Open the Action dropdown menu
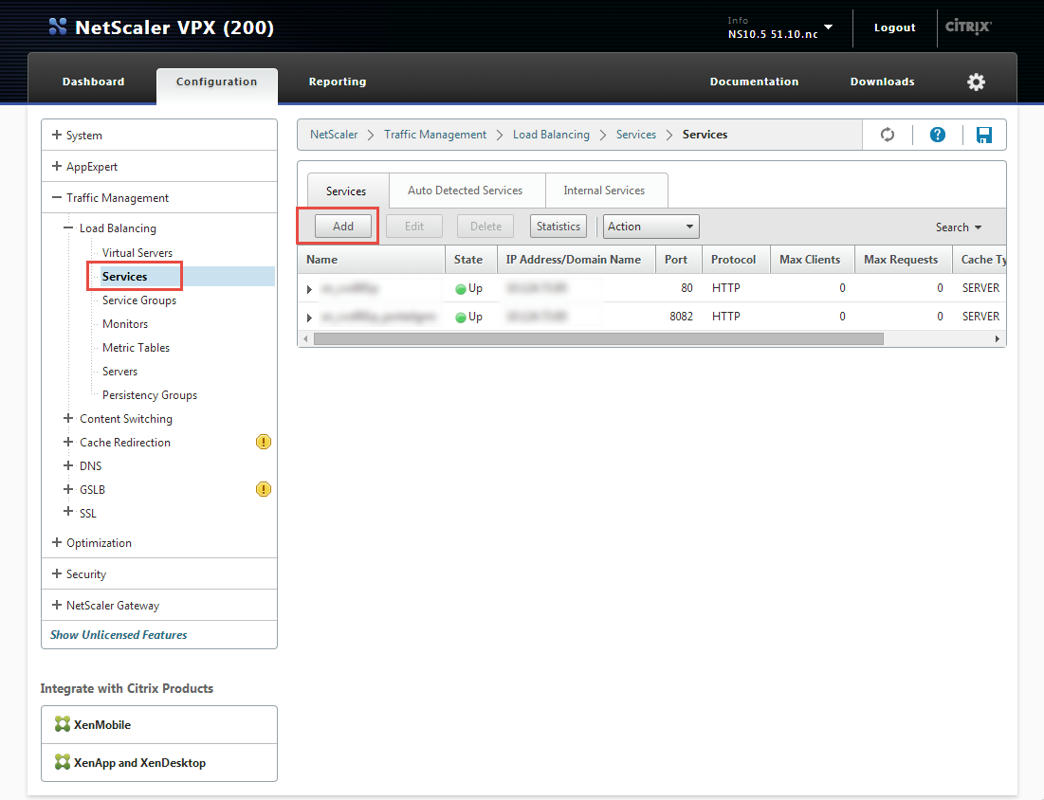This screenshot has height=800, width=1044. click(x=651, y=227)
